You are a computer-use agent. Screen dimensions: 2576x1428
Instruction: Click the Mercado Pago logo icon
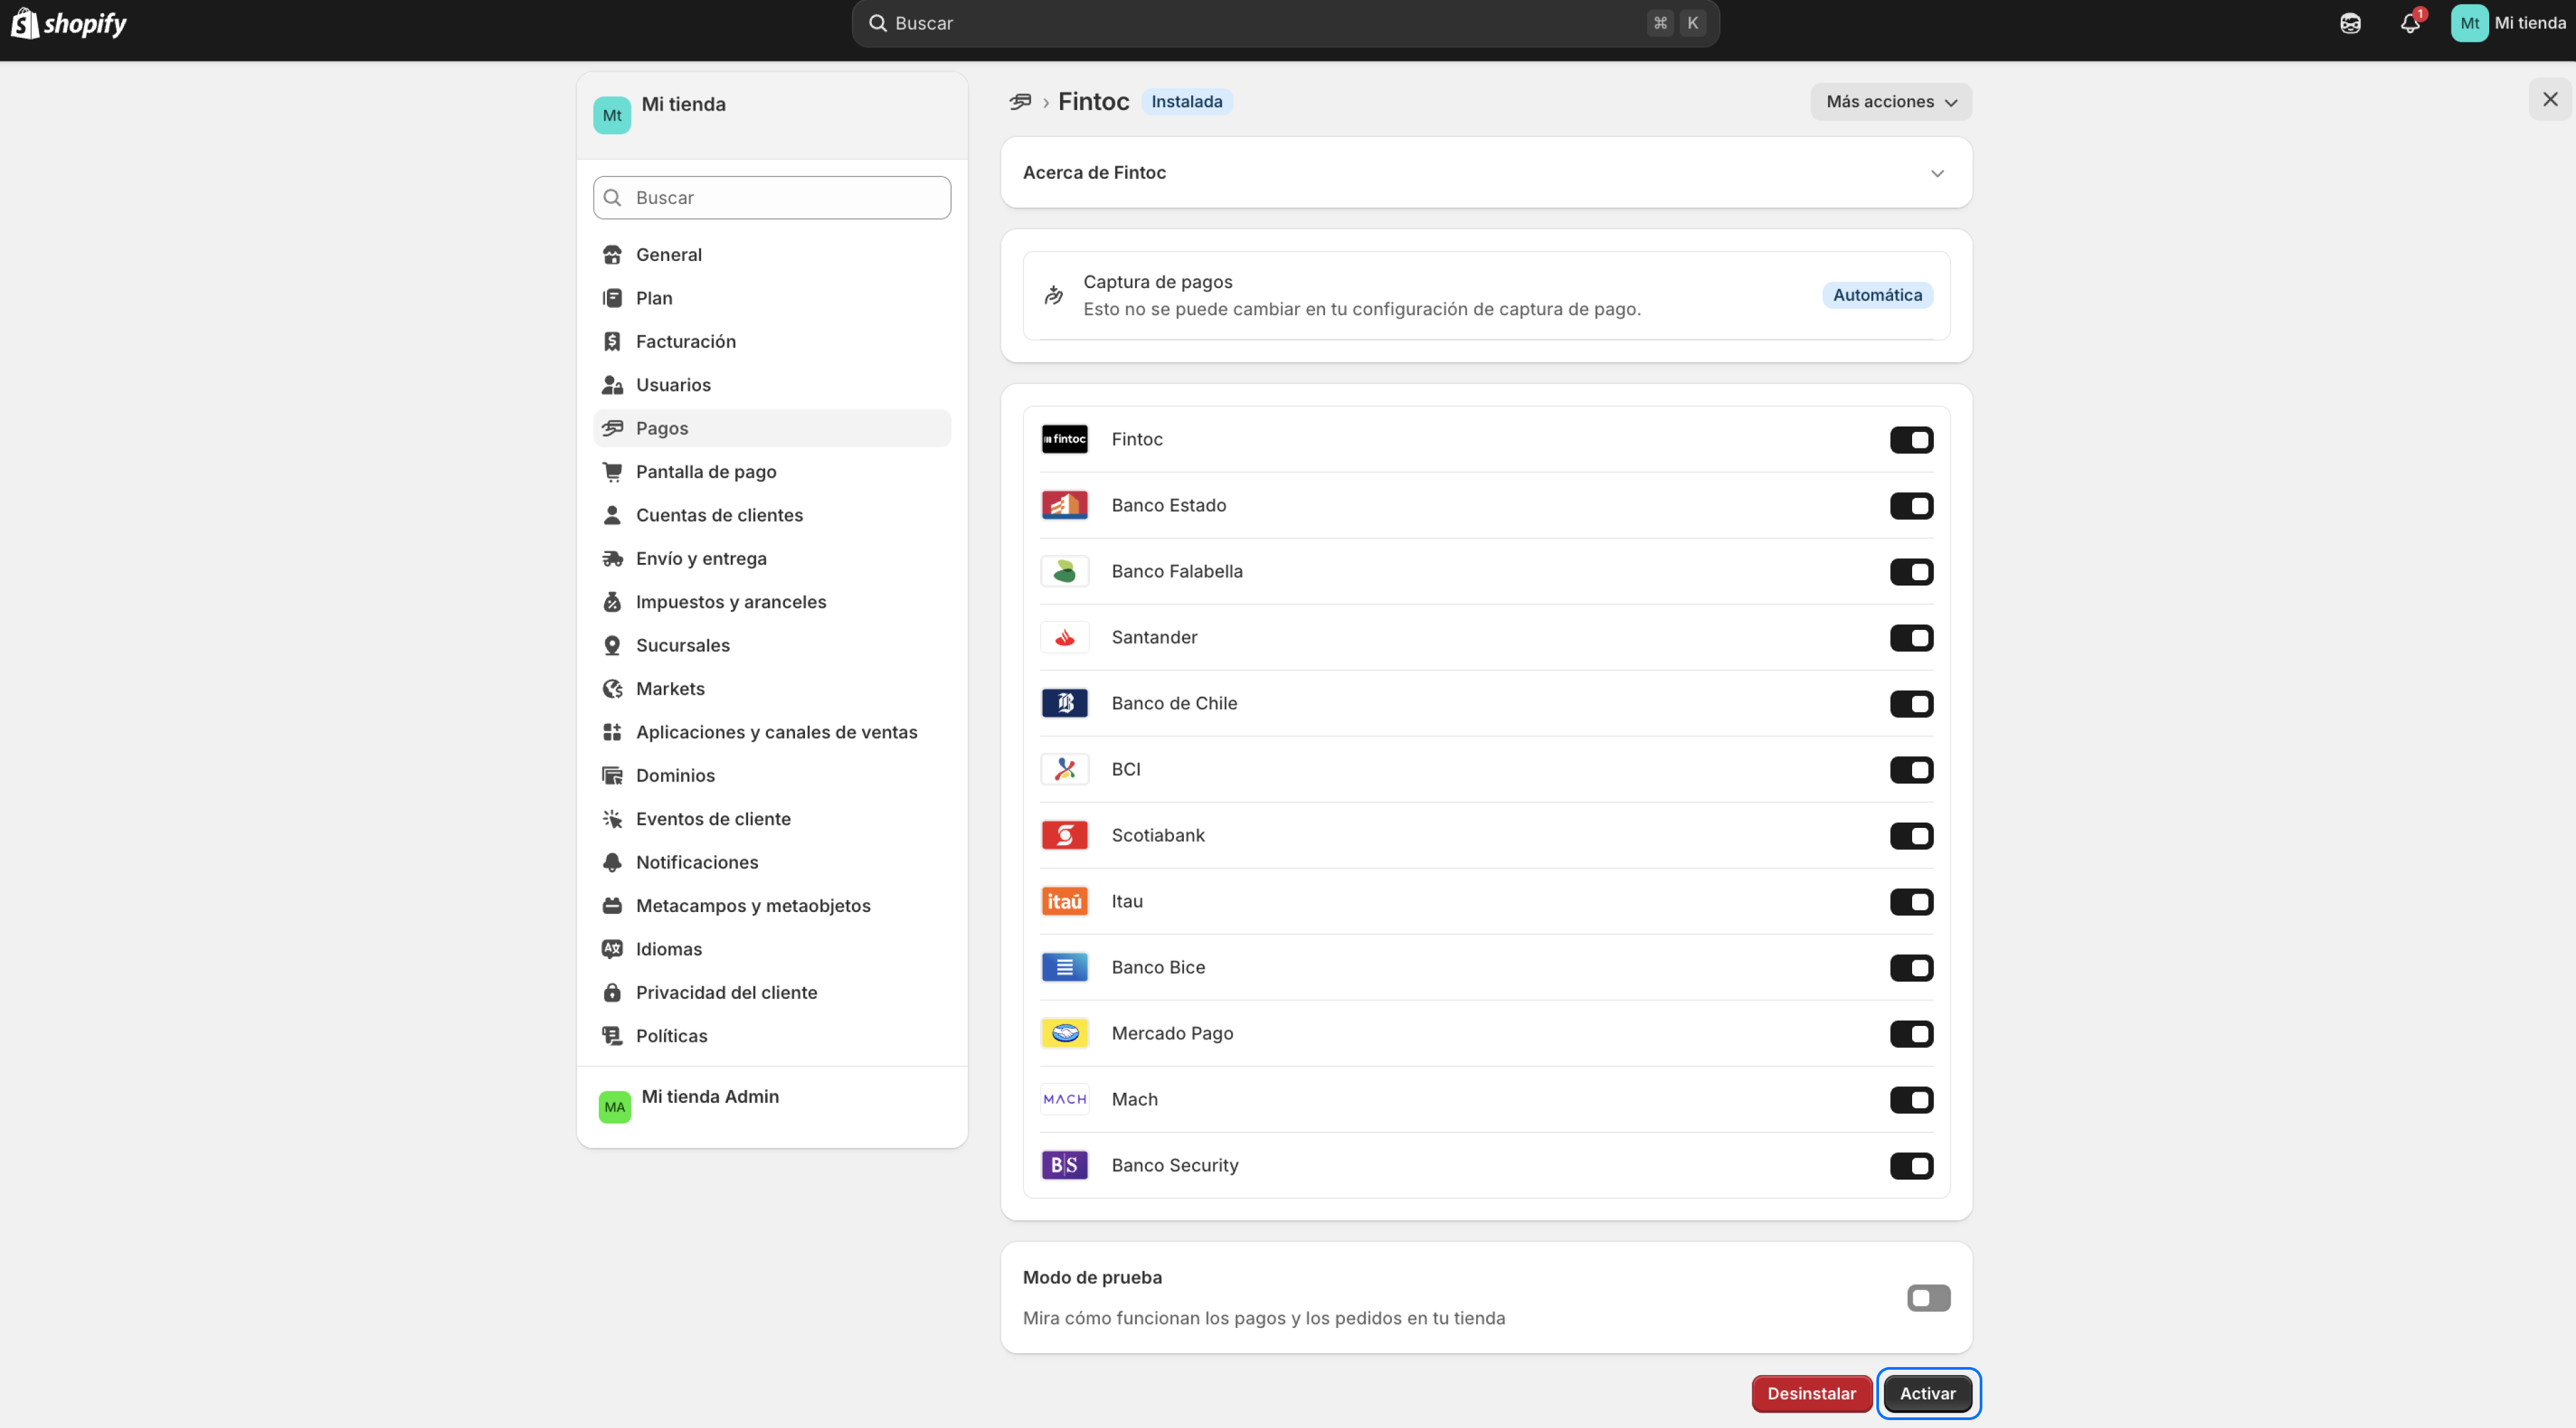click(x=1064, y=1033)
